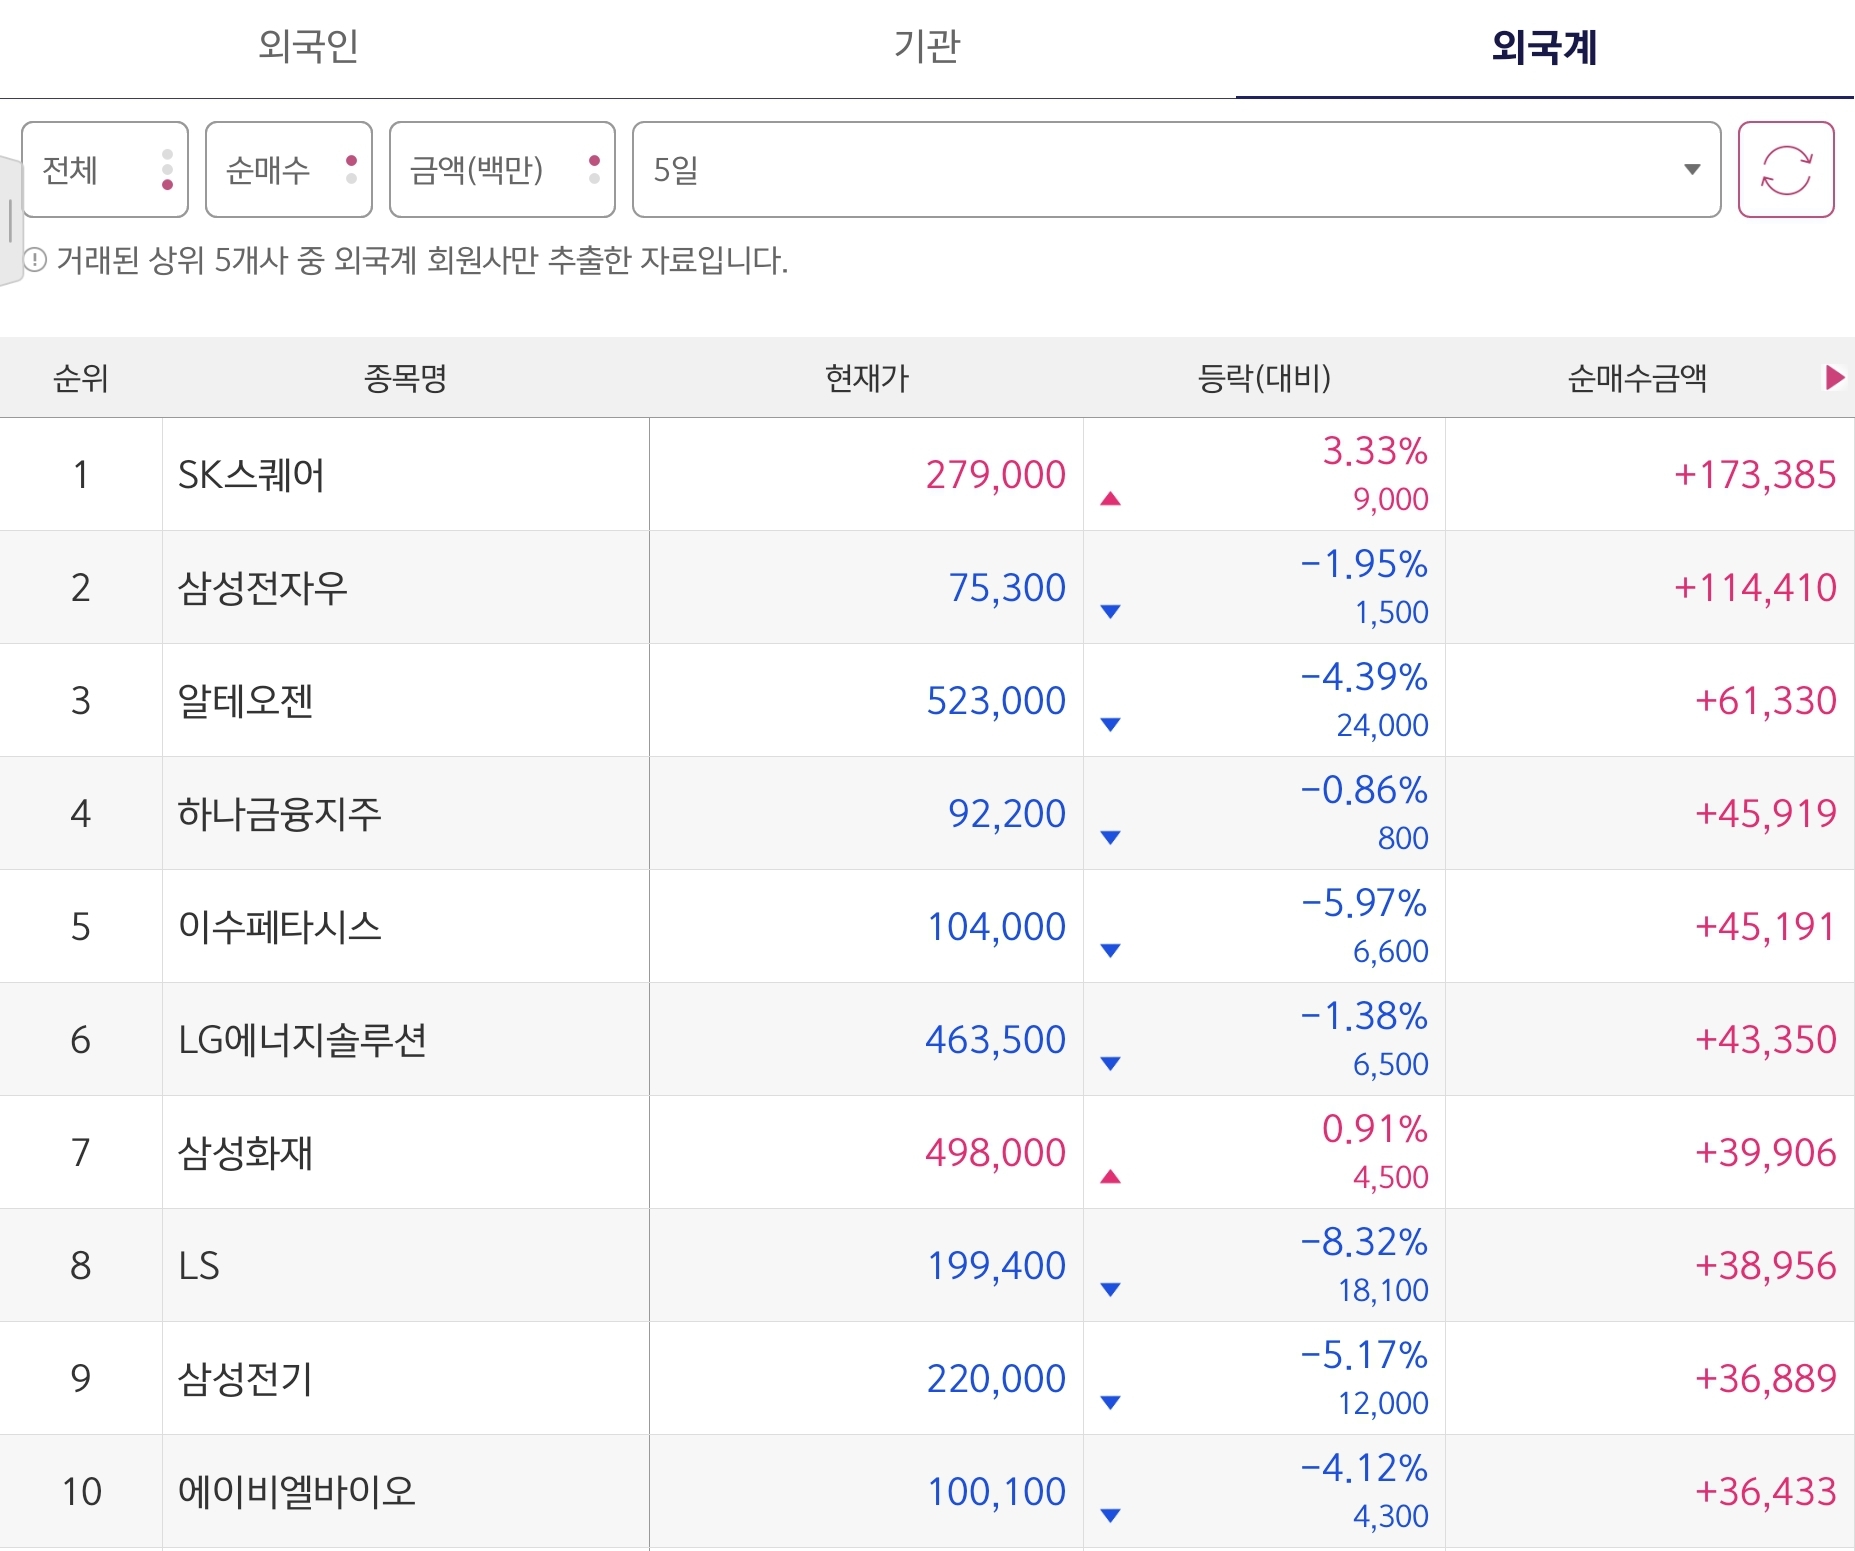
Task: Click the down arrow icon in LS row
Action: (x=1110, y=1289)
